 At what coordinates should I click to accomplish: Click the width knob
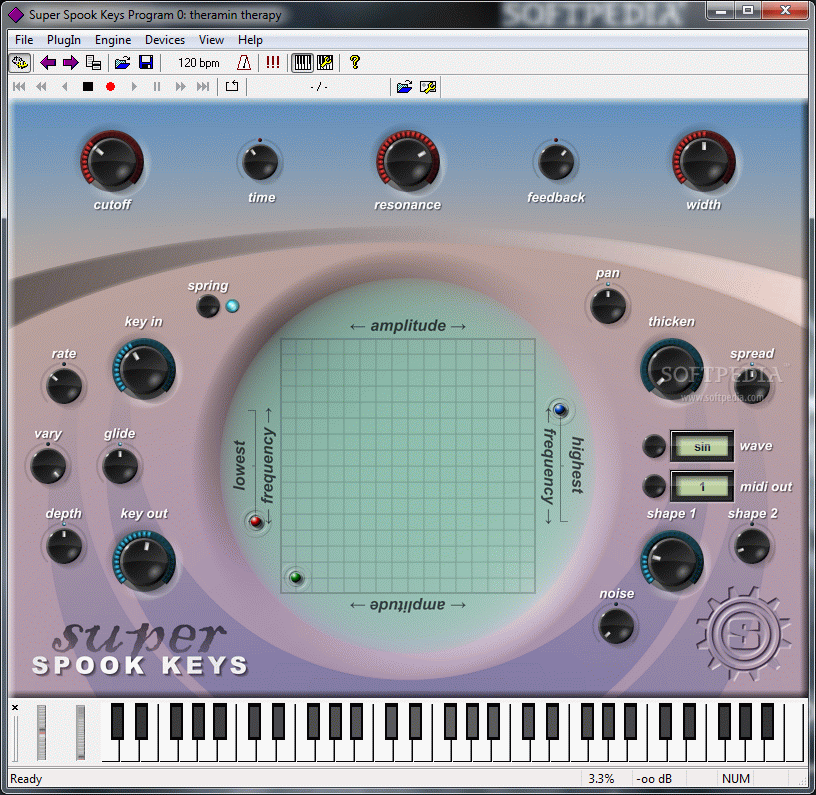[704, 161]
